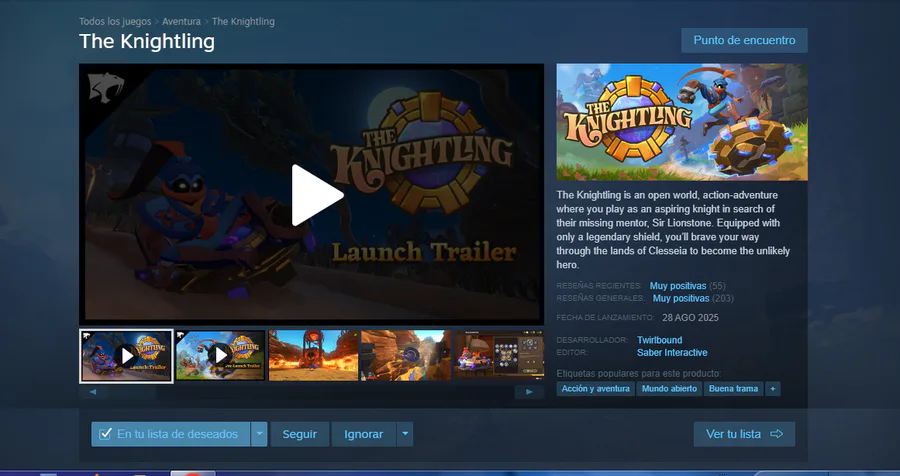Click The Knightling breadcrumb link
The height and width of the screenshot is (476, 900).
click(243, 21)
